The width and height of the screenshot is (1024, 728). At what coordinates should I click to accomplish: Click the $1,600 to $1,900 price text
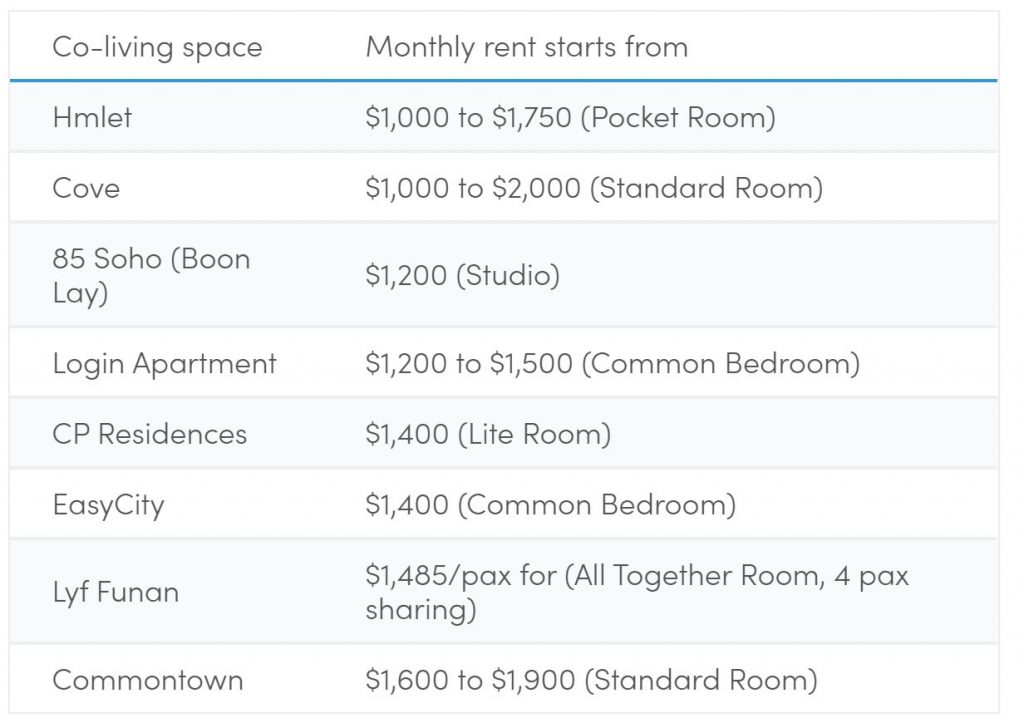click(x=469, y=681)
